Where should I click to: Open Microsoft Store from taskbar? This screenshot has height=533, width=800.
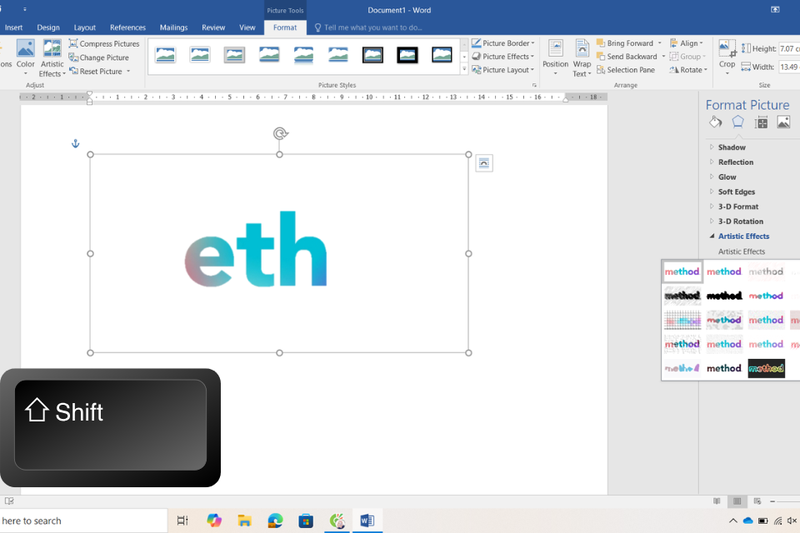pos(306,521)
